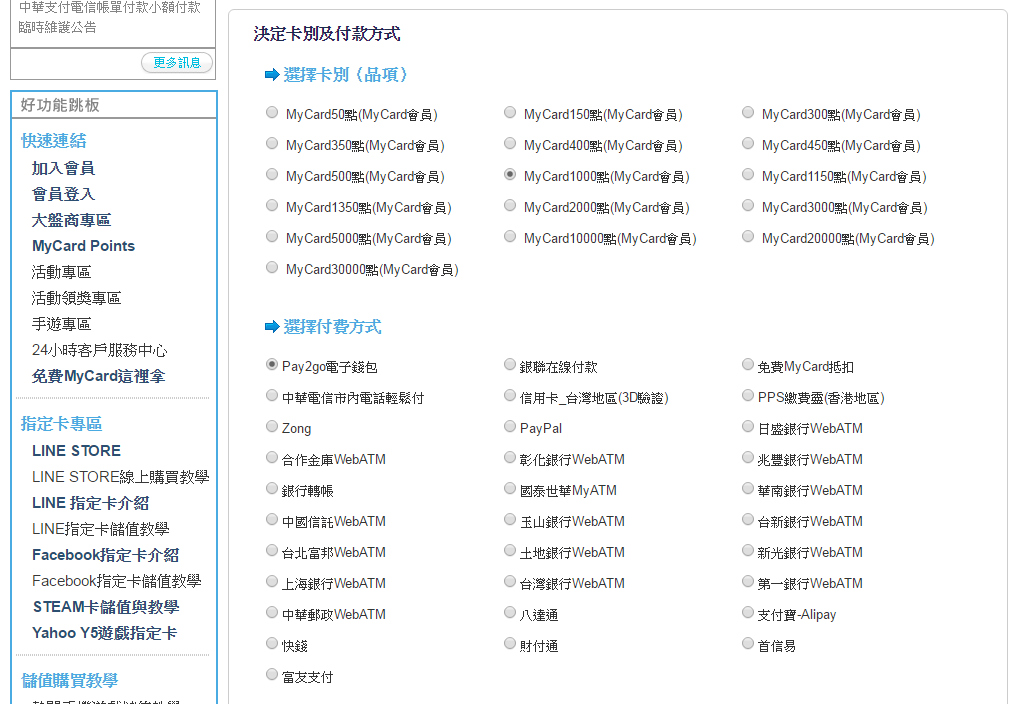Select 日盛銀行WebATM payment
Viewport: 1021px width, 704px height.
(x=748, y=427)
